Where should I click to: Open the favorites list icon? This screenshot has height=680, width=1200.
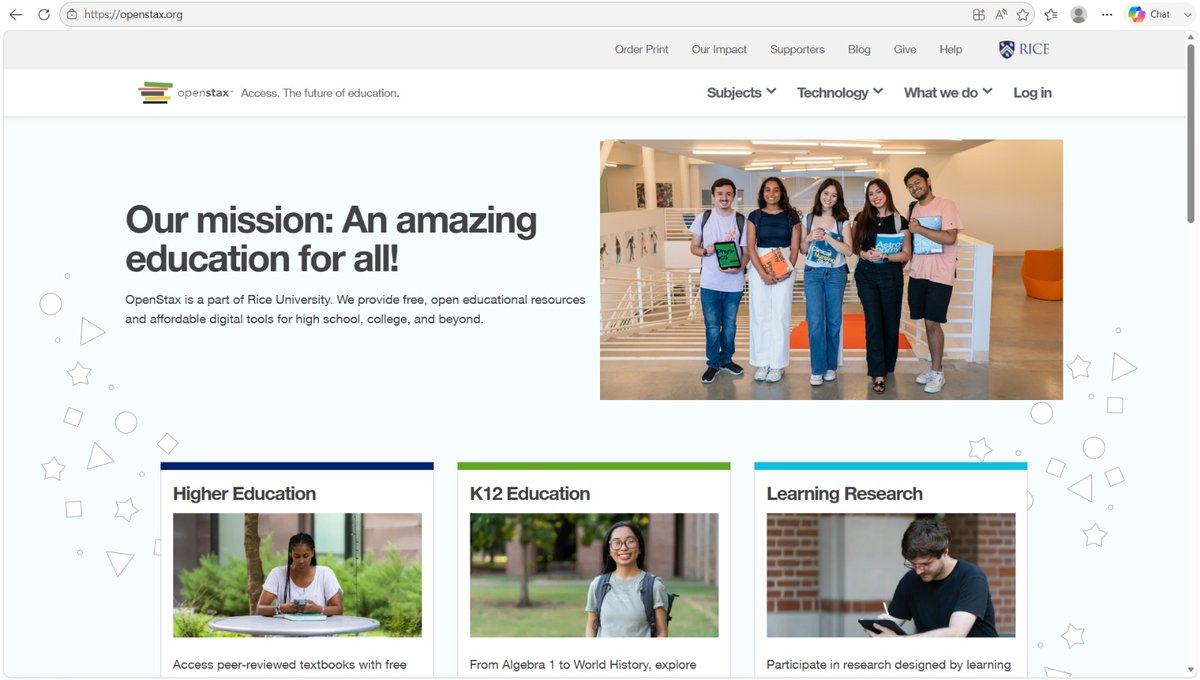[x=1051, y=15]
